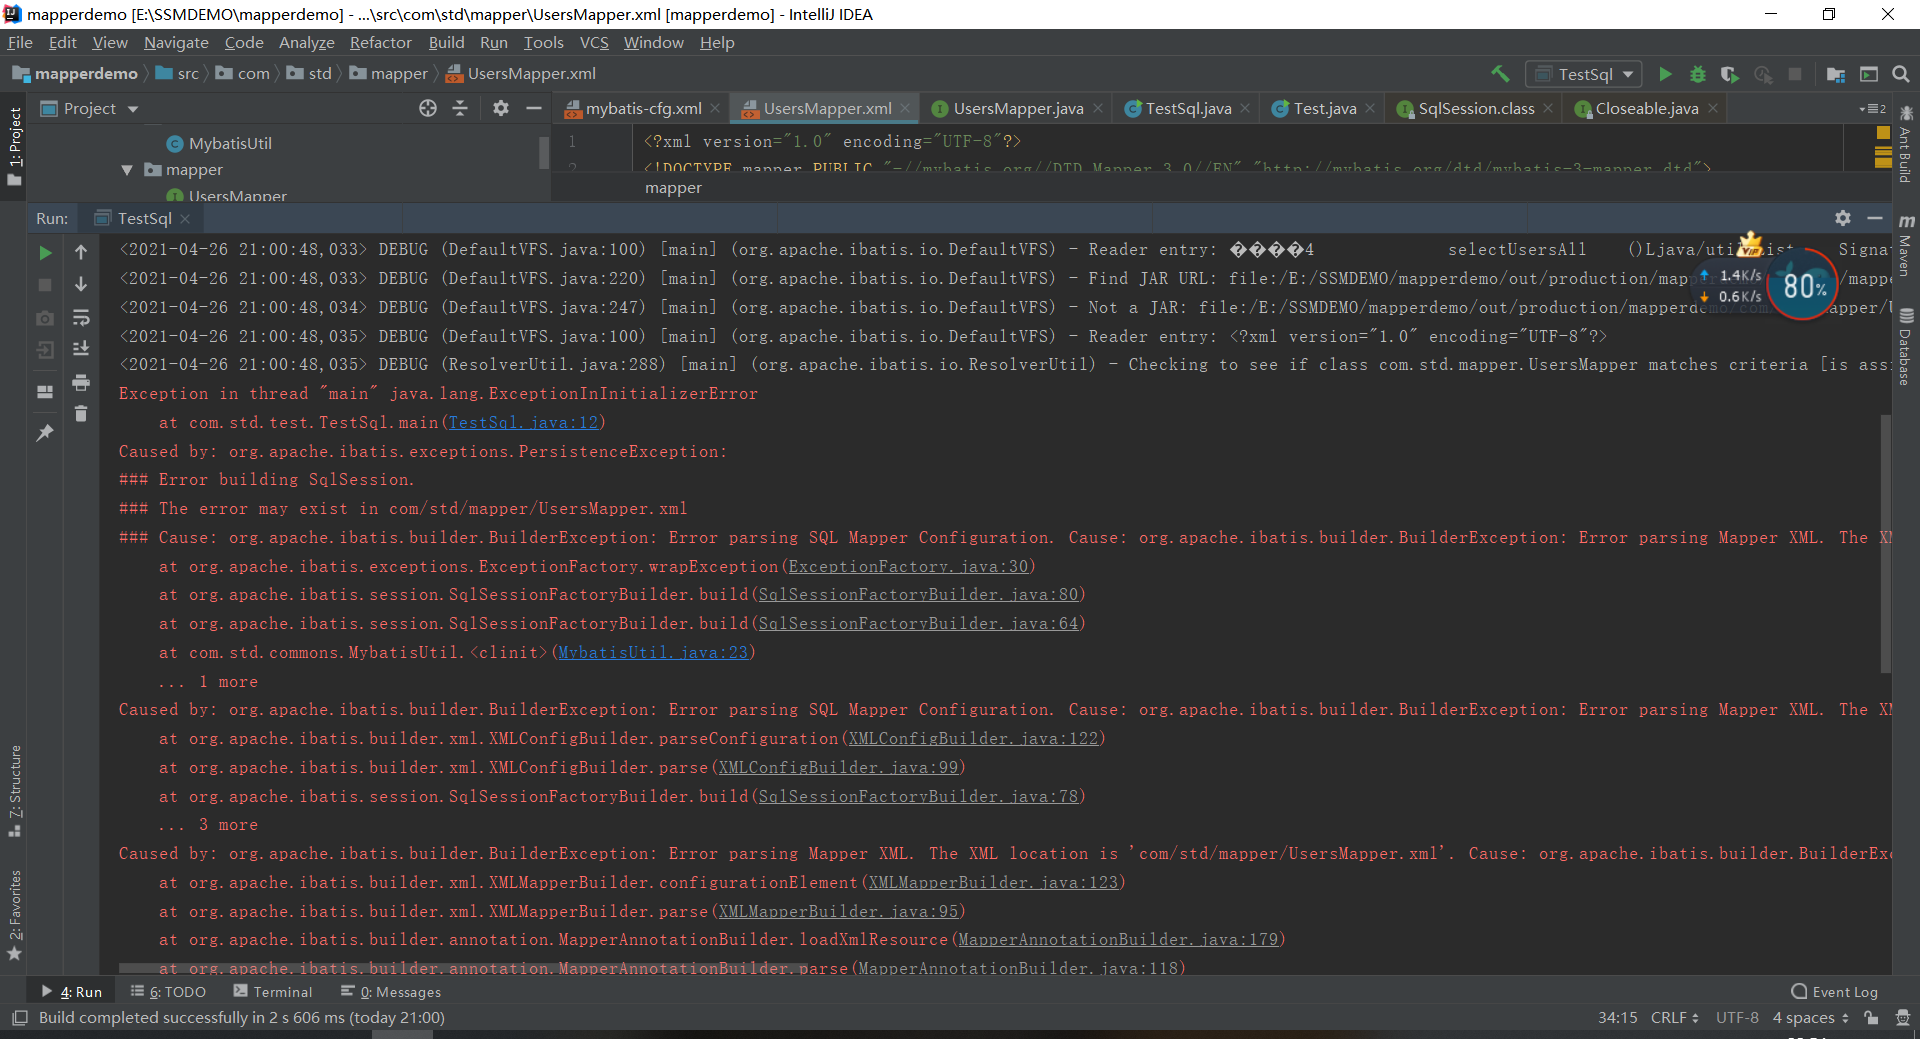Open the TODO tool window
Image resolution: width=1920 pixels, height=1039 pixels.
click(168, 992)
